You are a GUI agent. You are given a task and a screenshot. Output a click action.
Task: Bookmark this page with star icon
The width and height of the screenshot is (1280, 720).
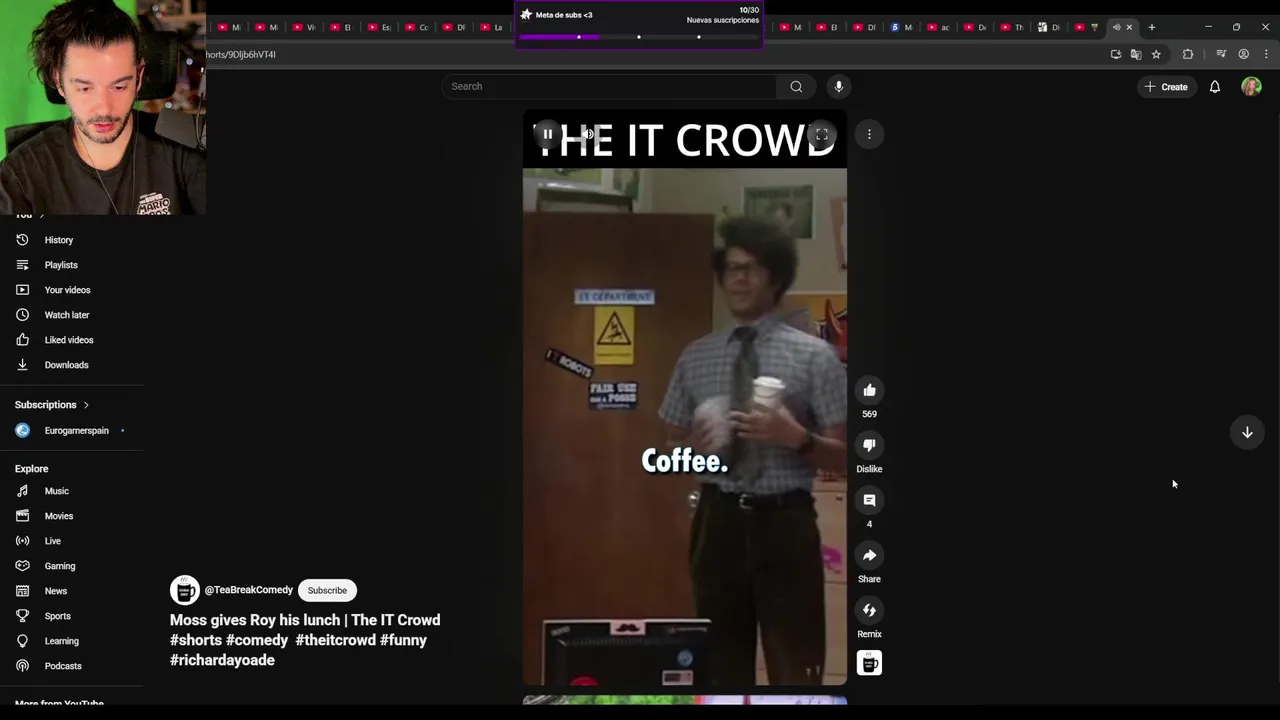coord(1156,54)
